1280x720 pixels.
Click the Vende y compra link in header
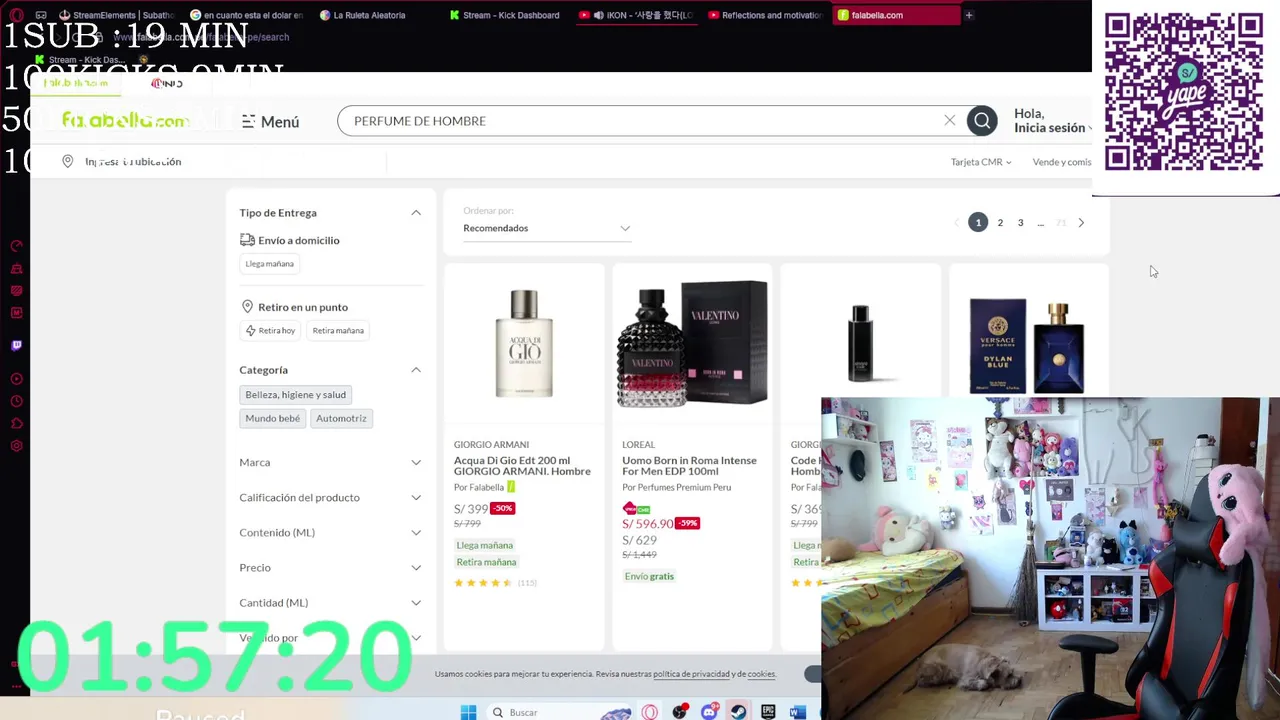[x=1062, y=162]
